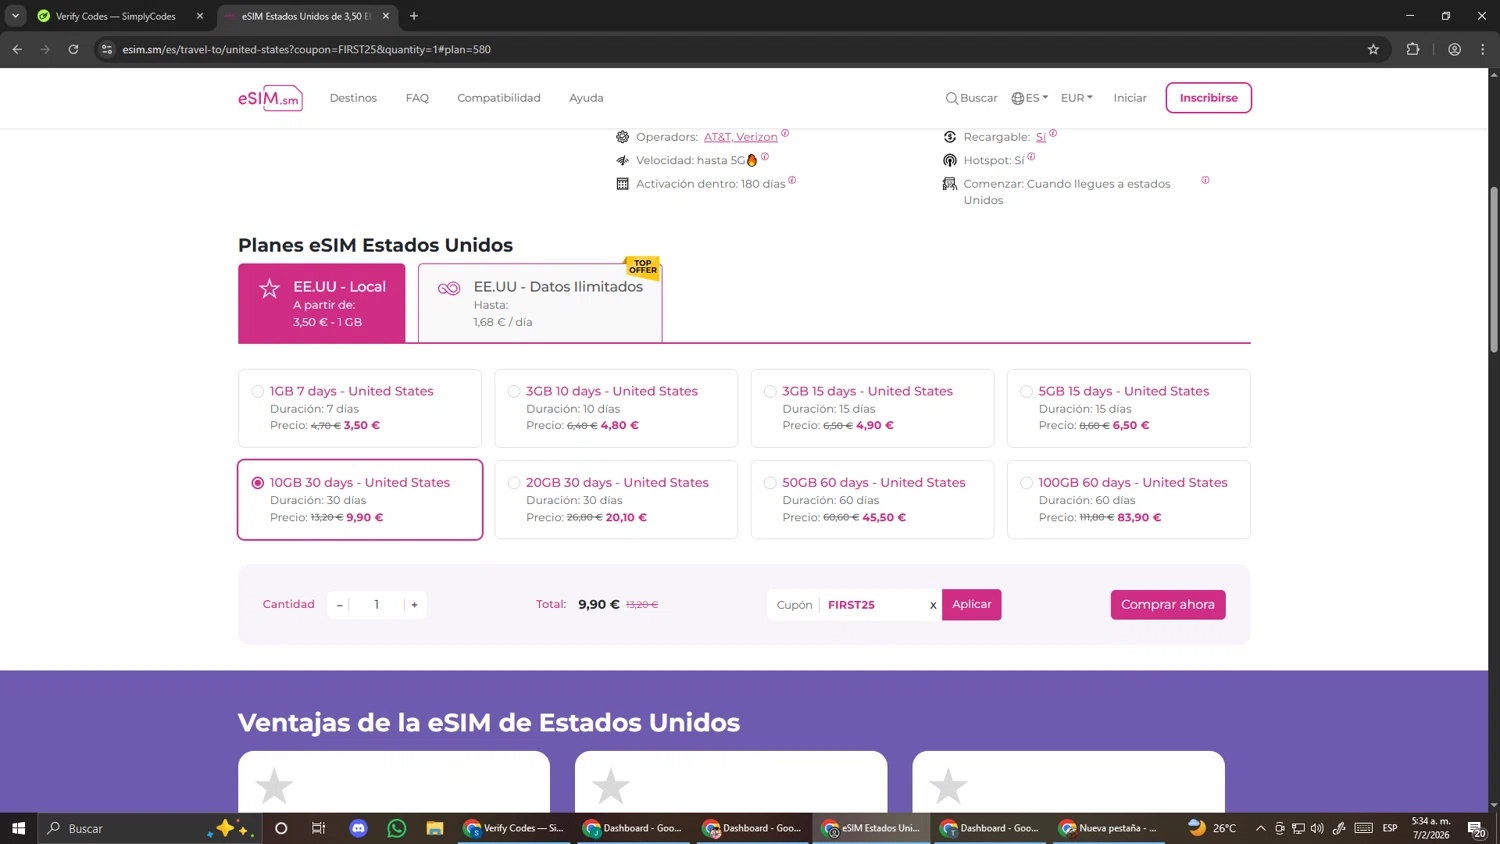1500x844 pixels.
Task: Click Comprar ahora button
Action: (x=1168, y=604)
